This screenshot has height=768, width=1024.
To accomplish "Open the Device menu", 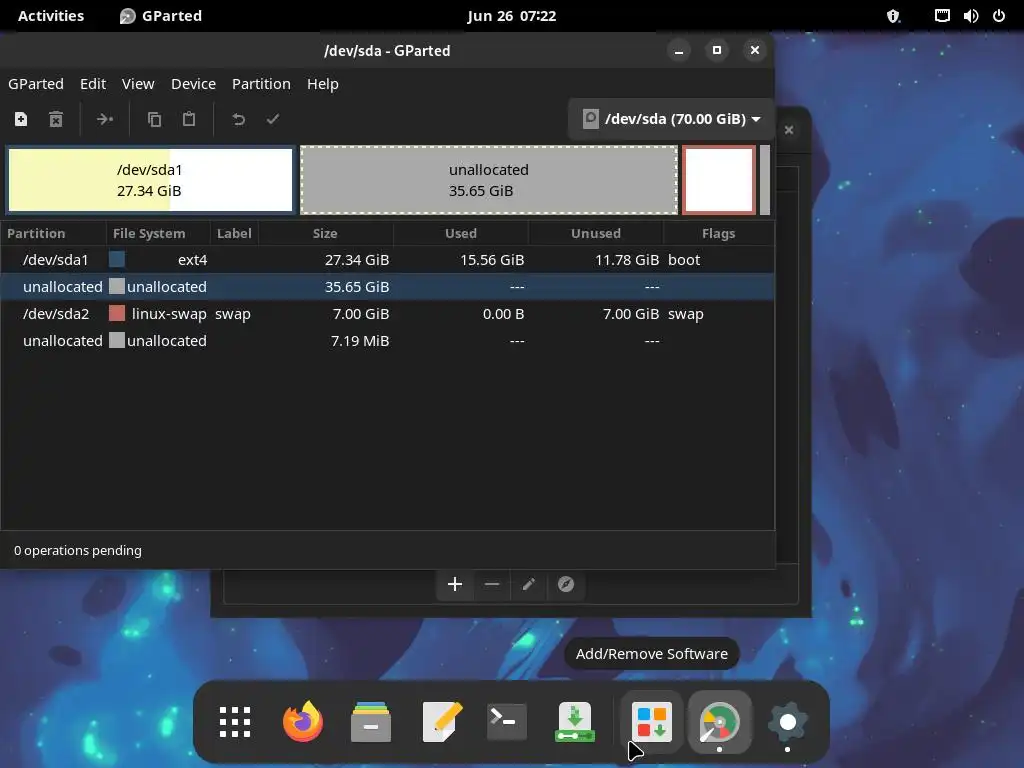I will click(x=193, y=84).
